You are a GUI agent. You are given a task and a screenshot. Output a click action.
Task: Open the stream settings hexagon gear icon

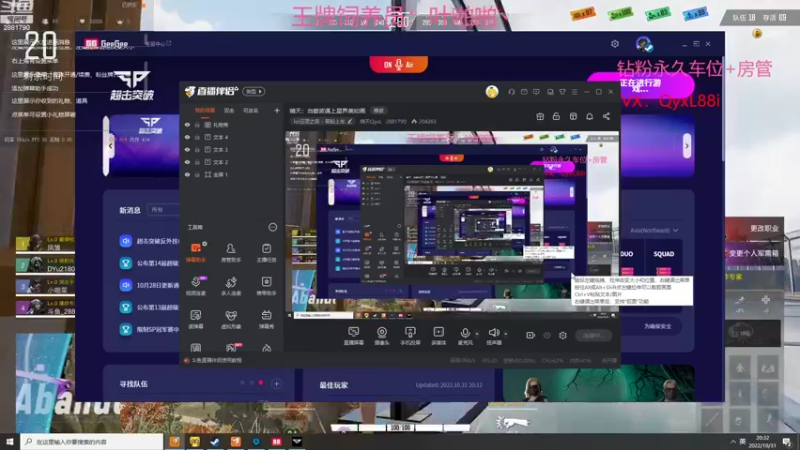click(563, 335)
